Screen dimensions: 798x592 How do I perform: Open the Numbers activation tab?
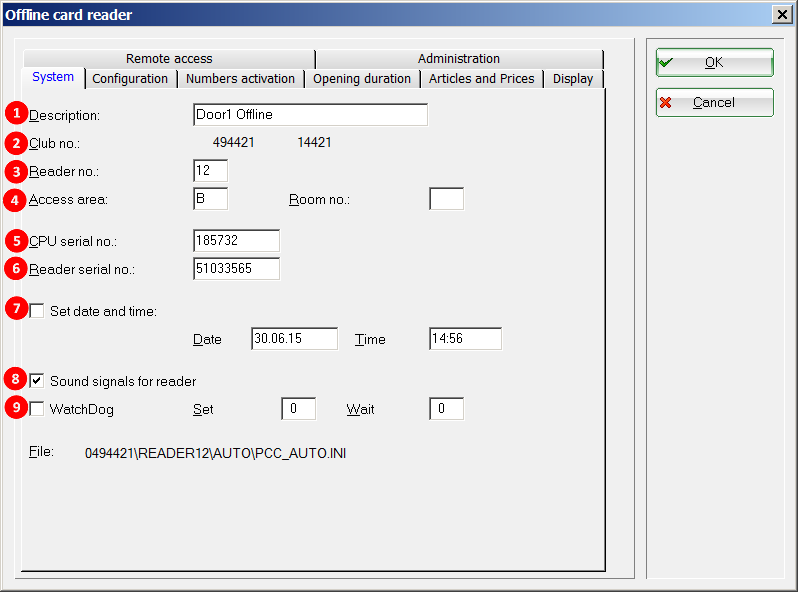pos(240,79)
